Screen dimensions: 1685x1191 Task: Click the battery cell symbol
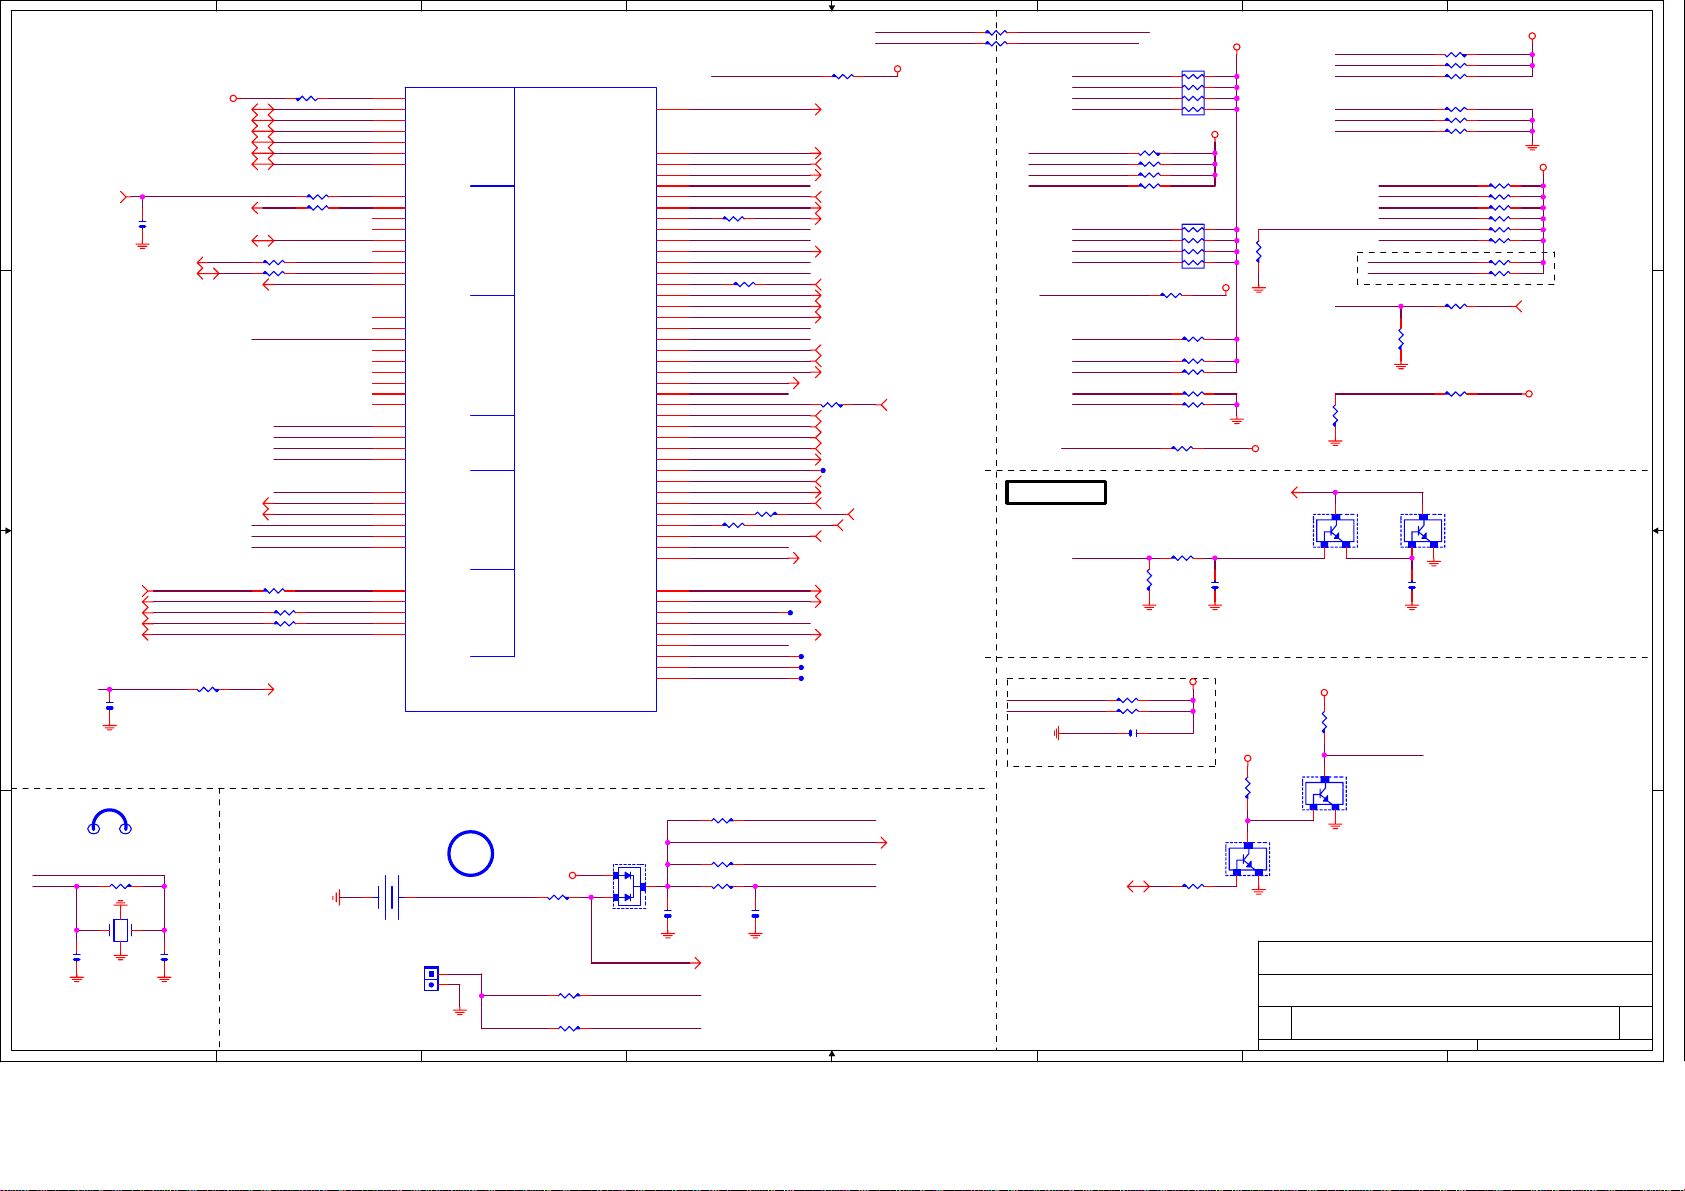click(389, 898)
